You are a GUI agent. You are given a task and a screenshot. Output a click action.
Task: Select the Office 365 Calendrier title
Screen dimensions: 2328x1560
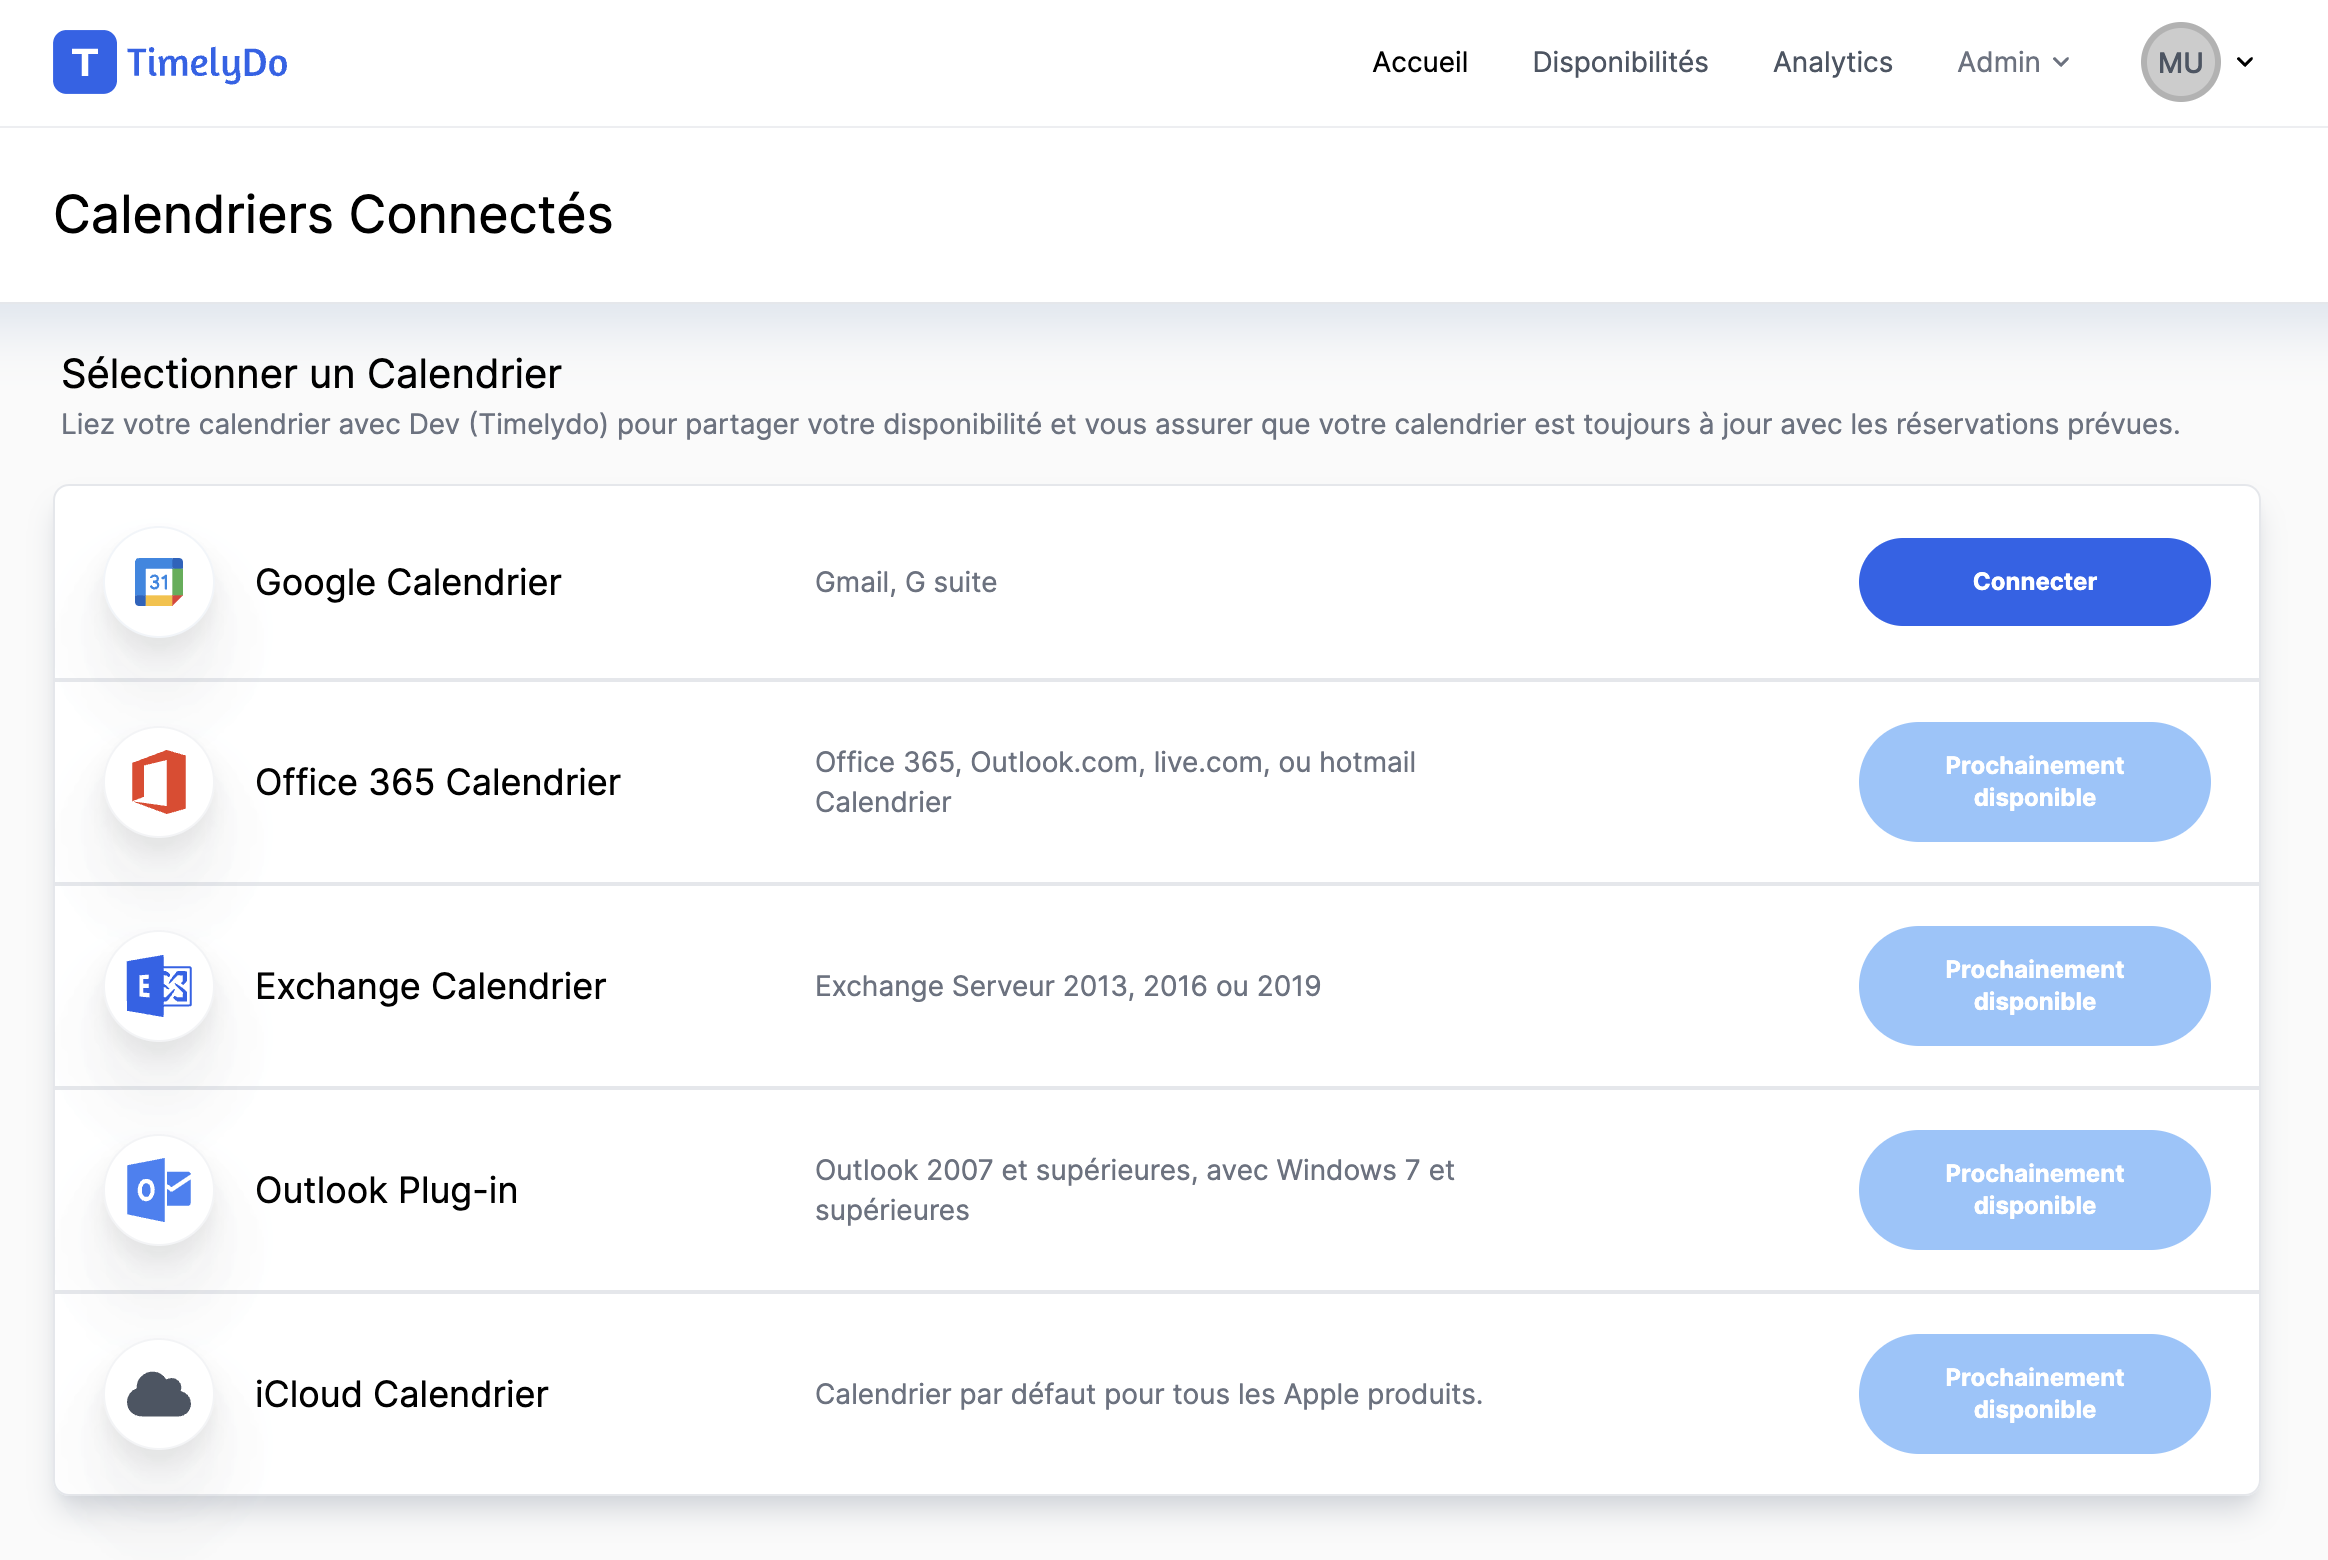pyautogui.click(x=438, y=782)
